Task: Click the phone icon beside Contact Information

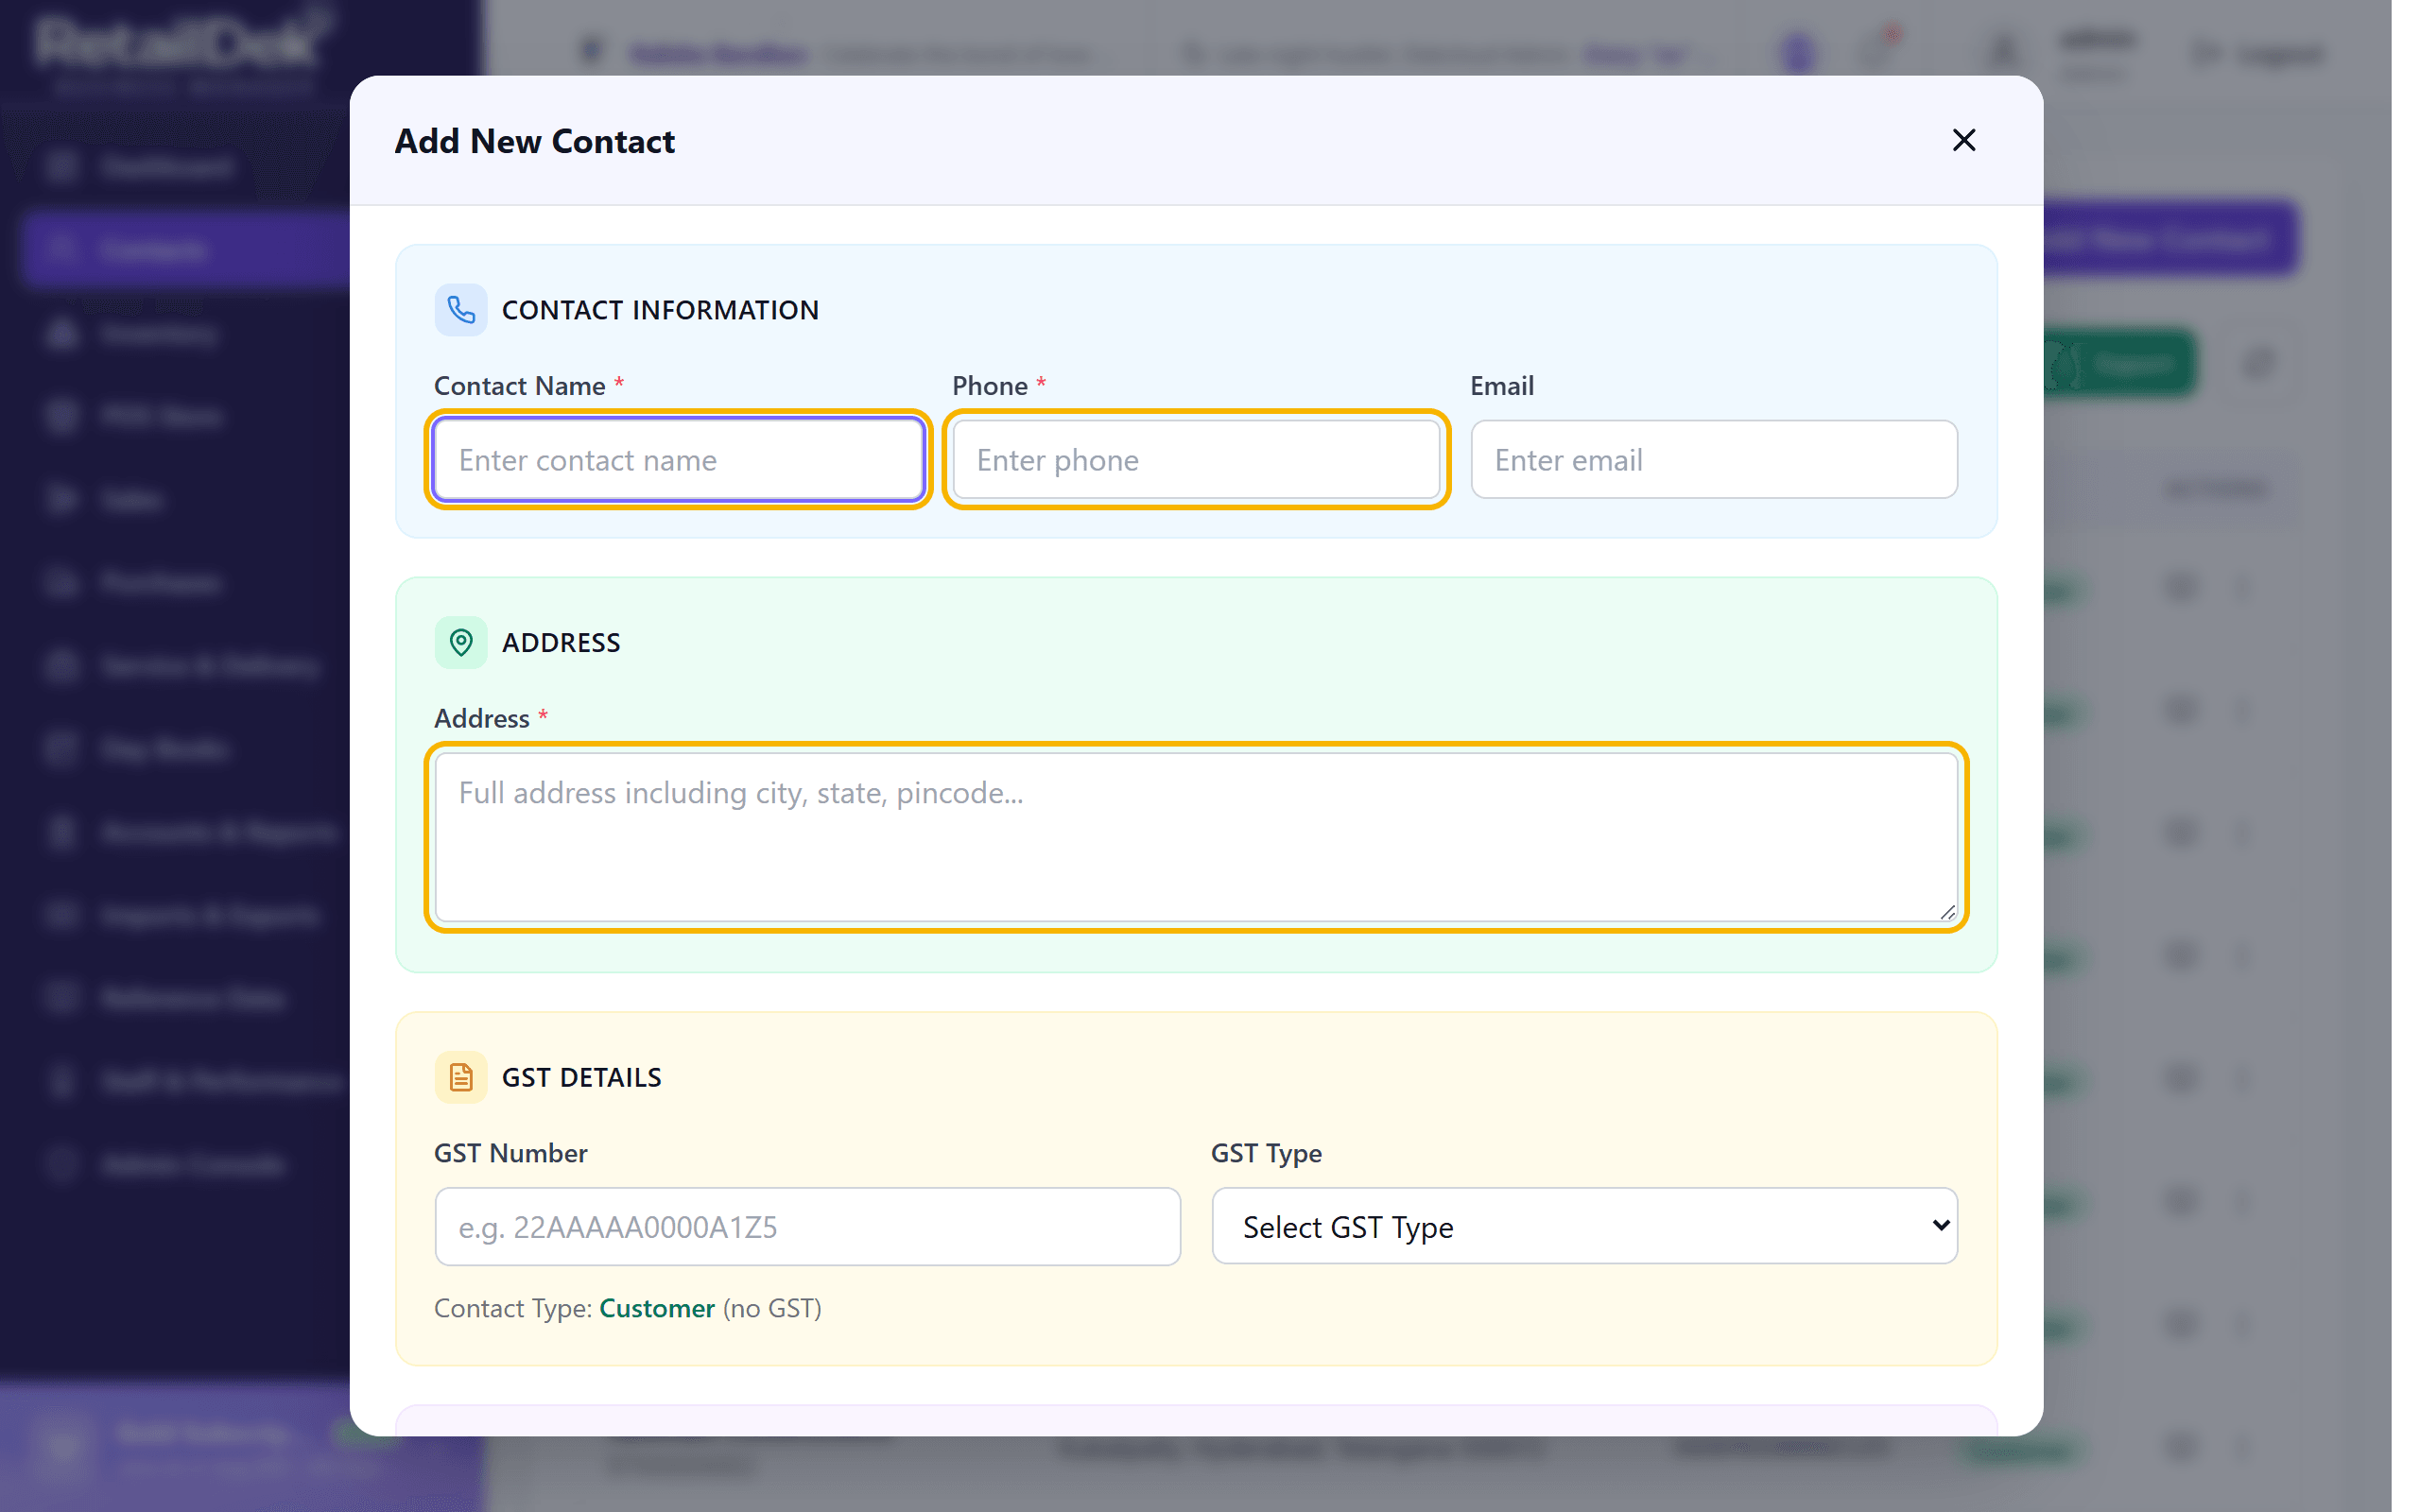Action: coord(461,310)
